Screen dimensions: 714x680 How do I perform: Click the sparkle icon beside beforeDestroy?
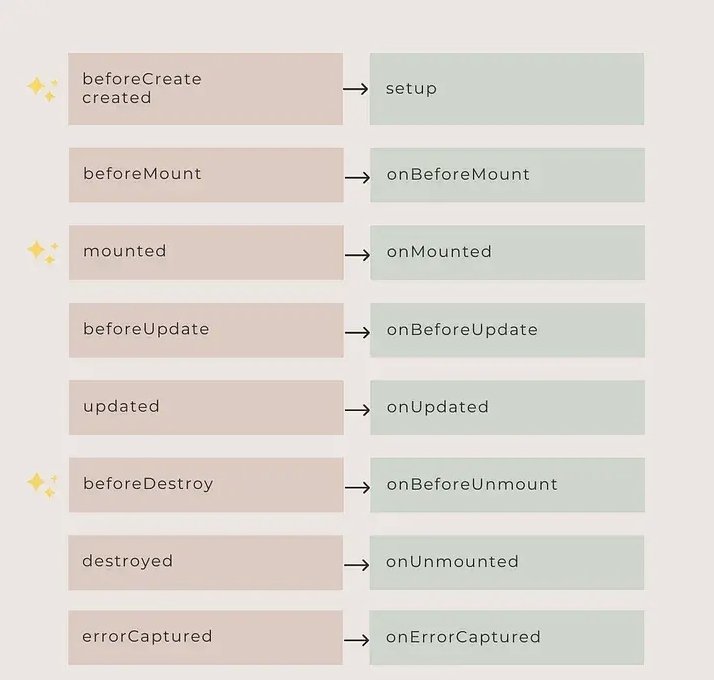click(x=42, y=486)
